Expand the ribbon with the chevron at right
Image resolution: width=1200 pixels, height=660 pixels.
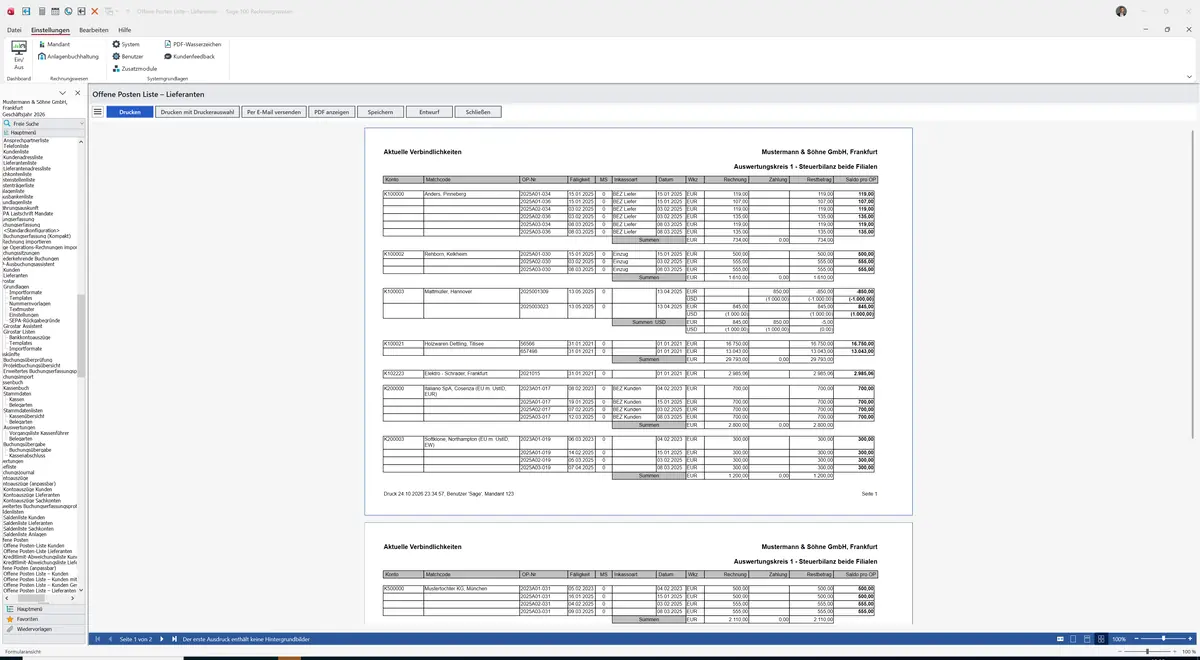(x=1189, y=76)
